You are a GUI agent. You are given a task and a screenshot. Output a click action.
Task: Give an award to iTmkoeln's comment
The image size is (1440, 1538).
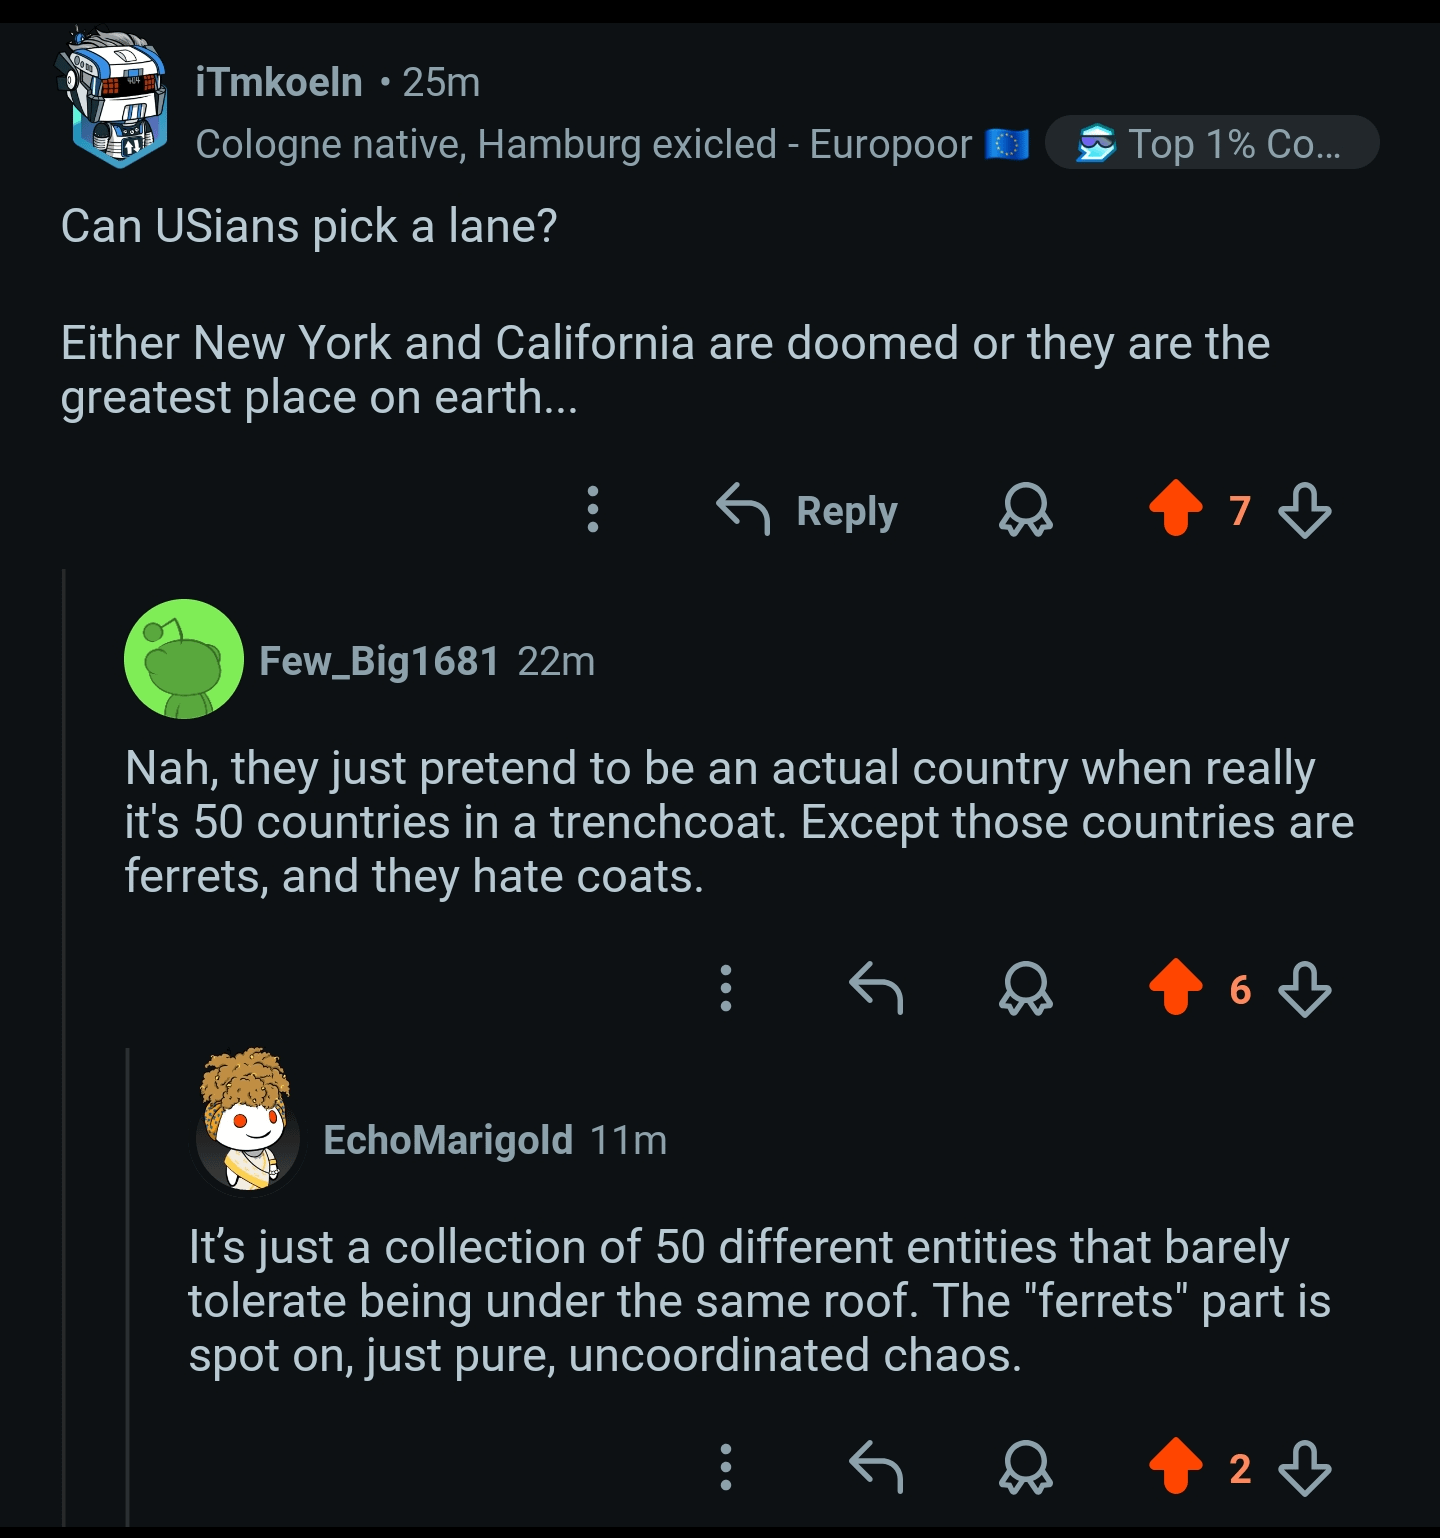coord(1025,510)
